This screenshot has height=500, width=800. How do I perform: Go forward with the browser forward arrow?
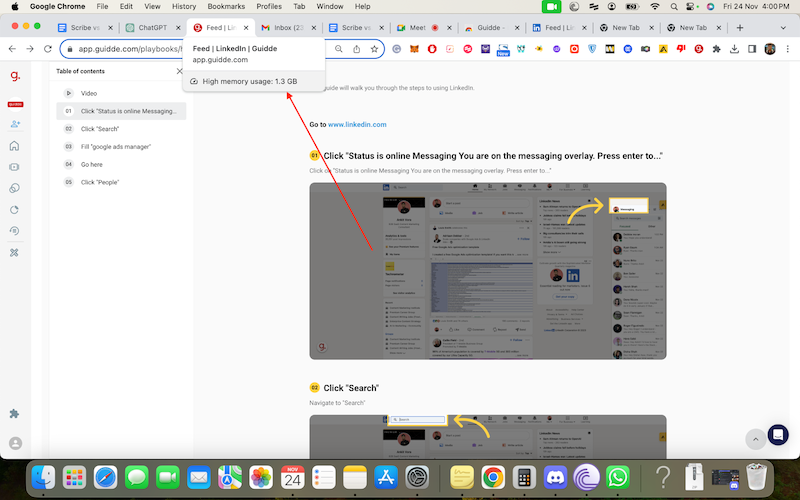30,49
